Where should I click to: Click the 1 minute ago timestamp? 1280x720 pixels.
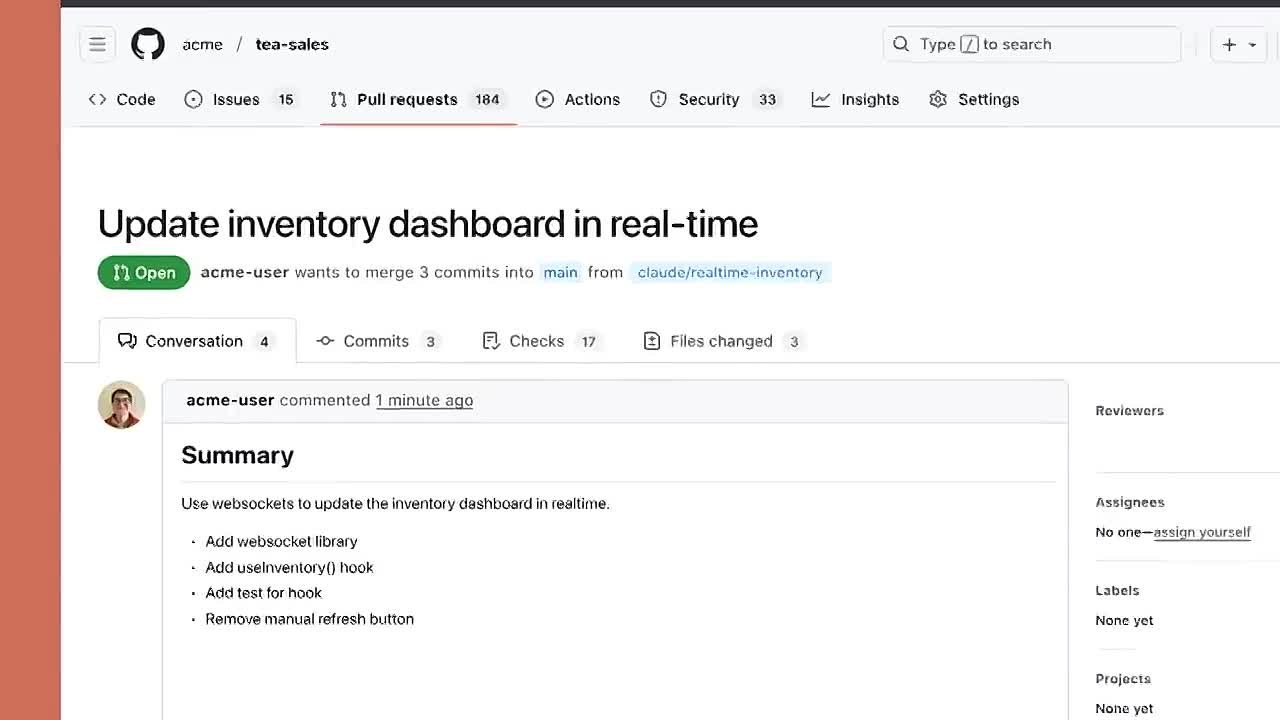click(424, 400)
